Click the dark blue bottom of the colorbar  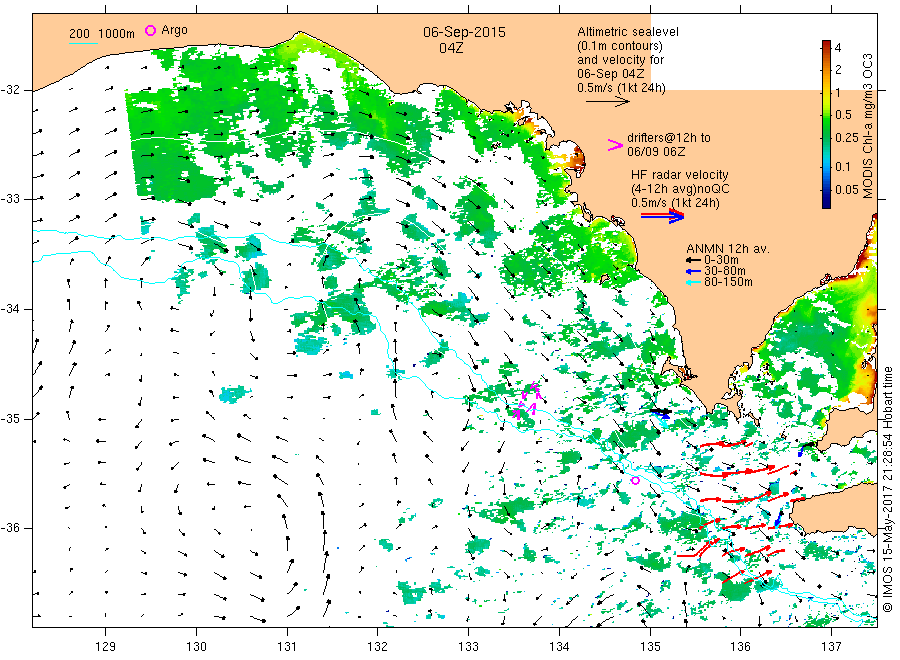coord(826,201)
